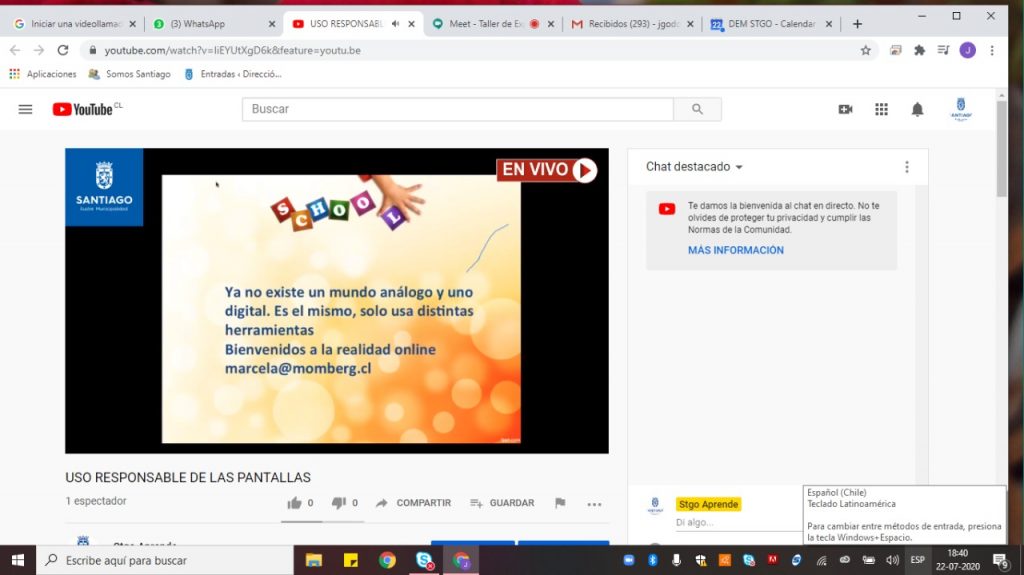Switch to the Iniciar una videollamada tab
Image resolution: width=1024 pixels, height=575 pixels.
[74, 24]
